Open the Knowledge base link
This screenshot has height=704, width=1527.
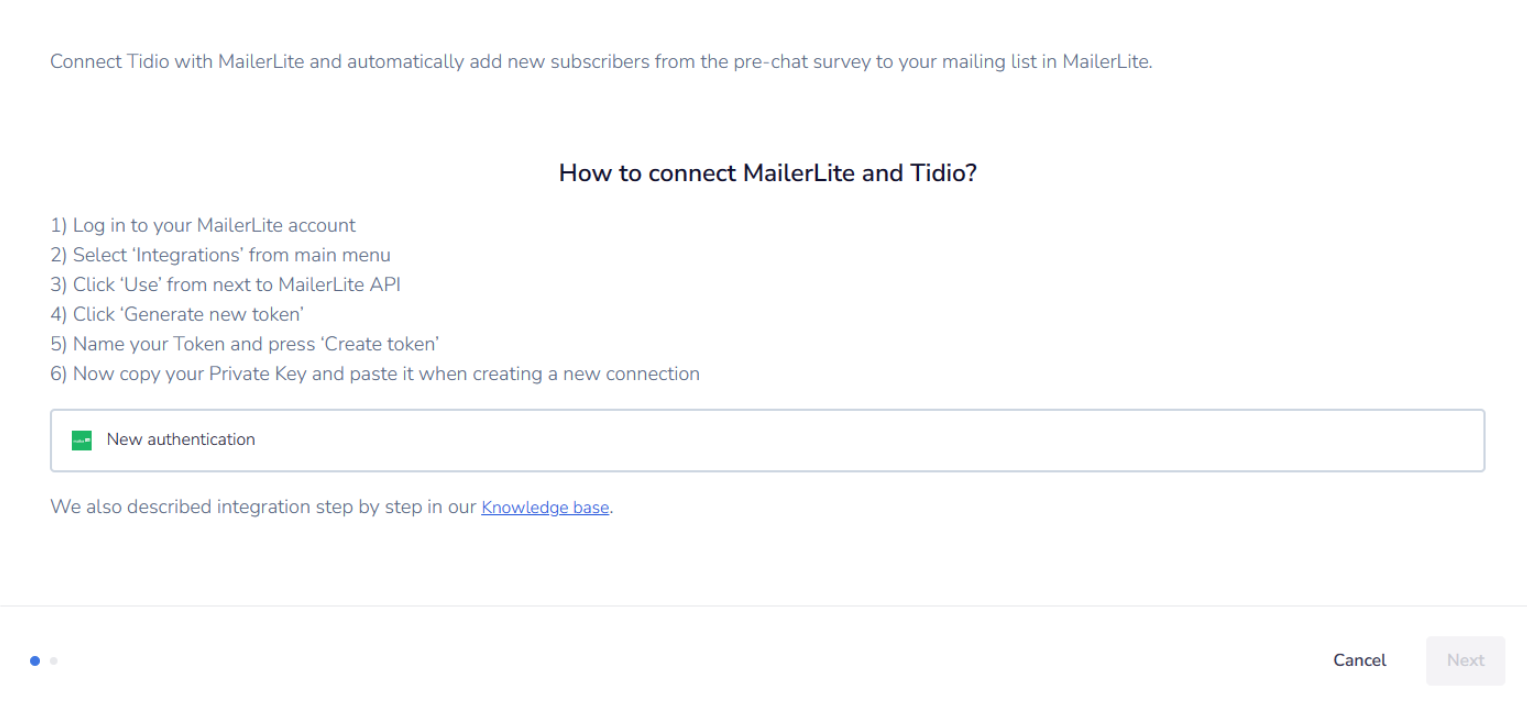(x=545, y=508)
